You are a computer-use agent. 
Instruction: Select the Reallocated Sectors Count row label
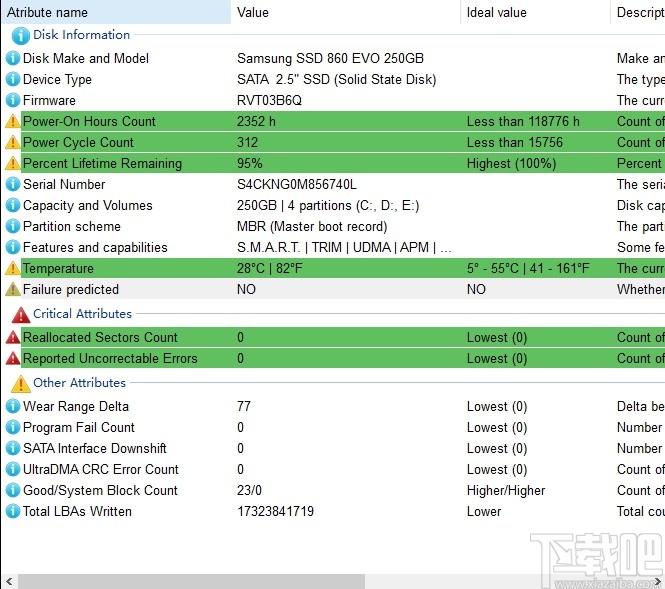pos(100,337)
